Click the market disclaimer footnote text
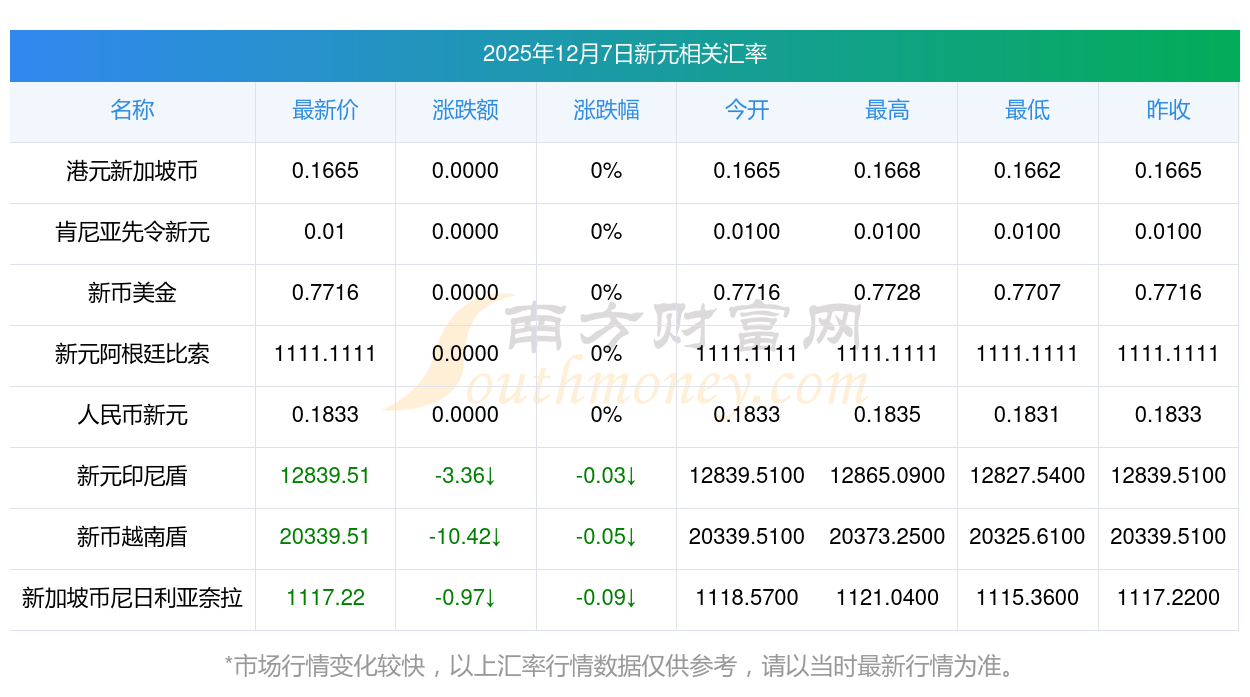Screen dimensions: 1250x697 (x=624, y=665)
